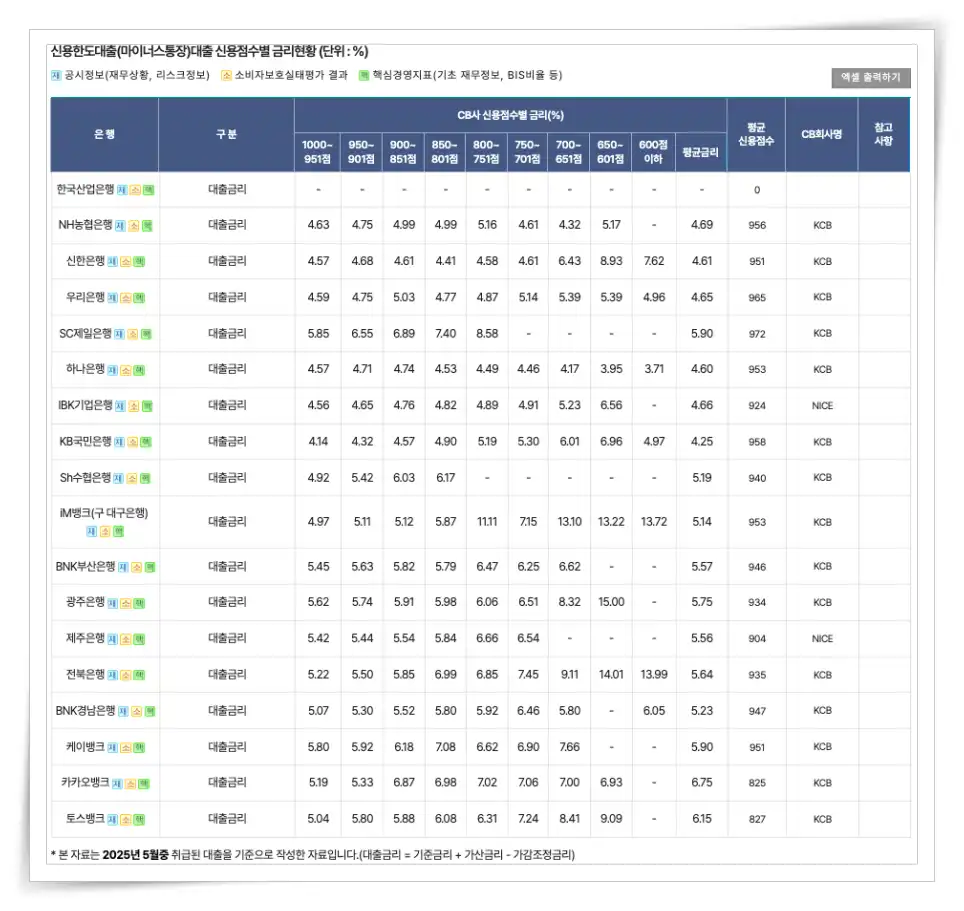Viewport: 964px width, 911px height.
Task: Click 광주은행 blue 재 disclosure icon
Action: click(113, 604)
